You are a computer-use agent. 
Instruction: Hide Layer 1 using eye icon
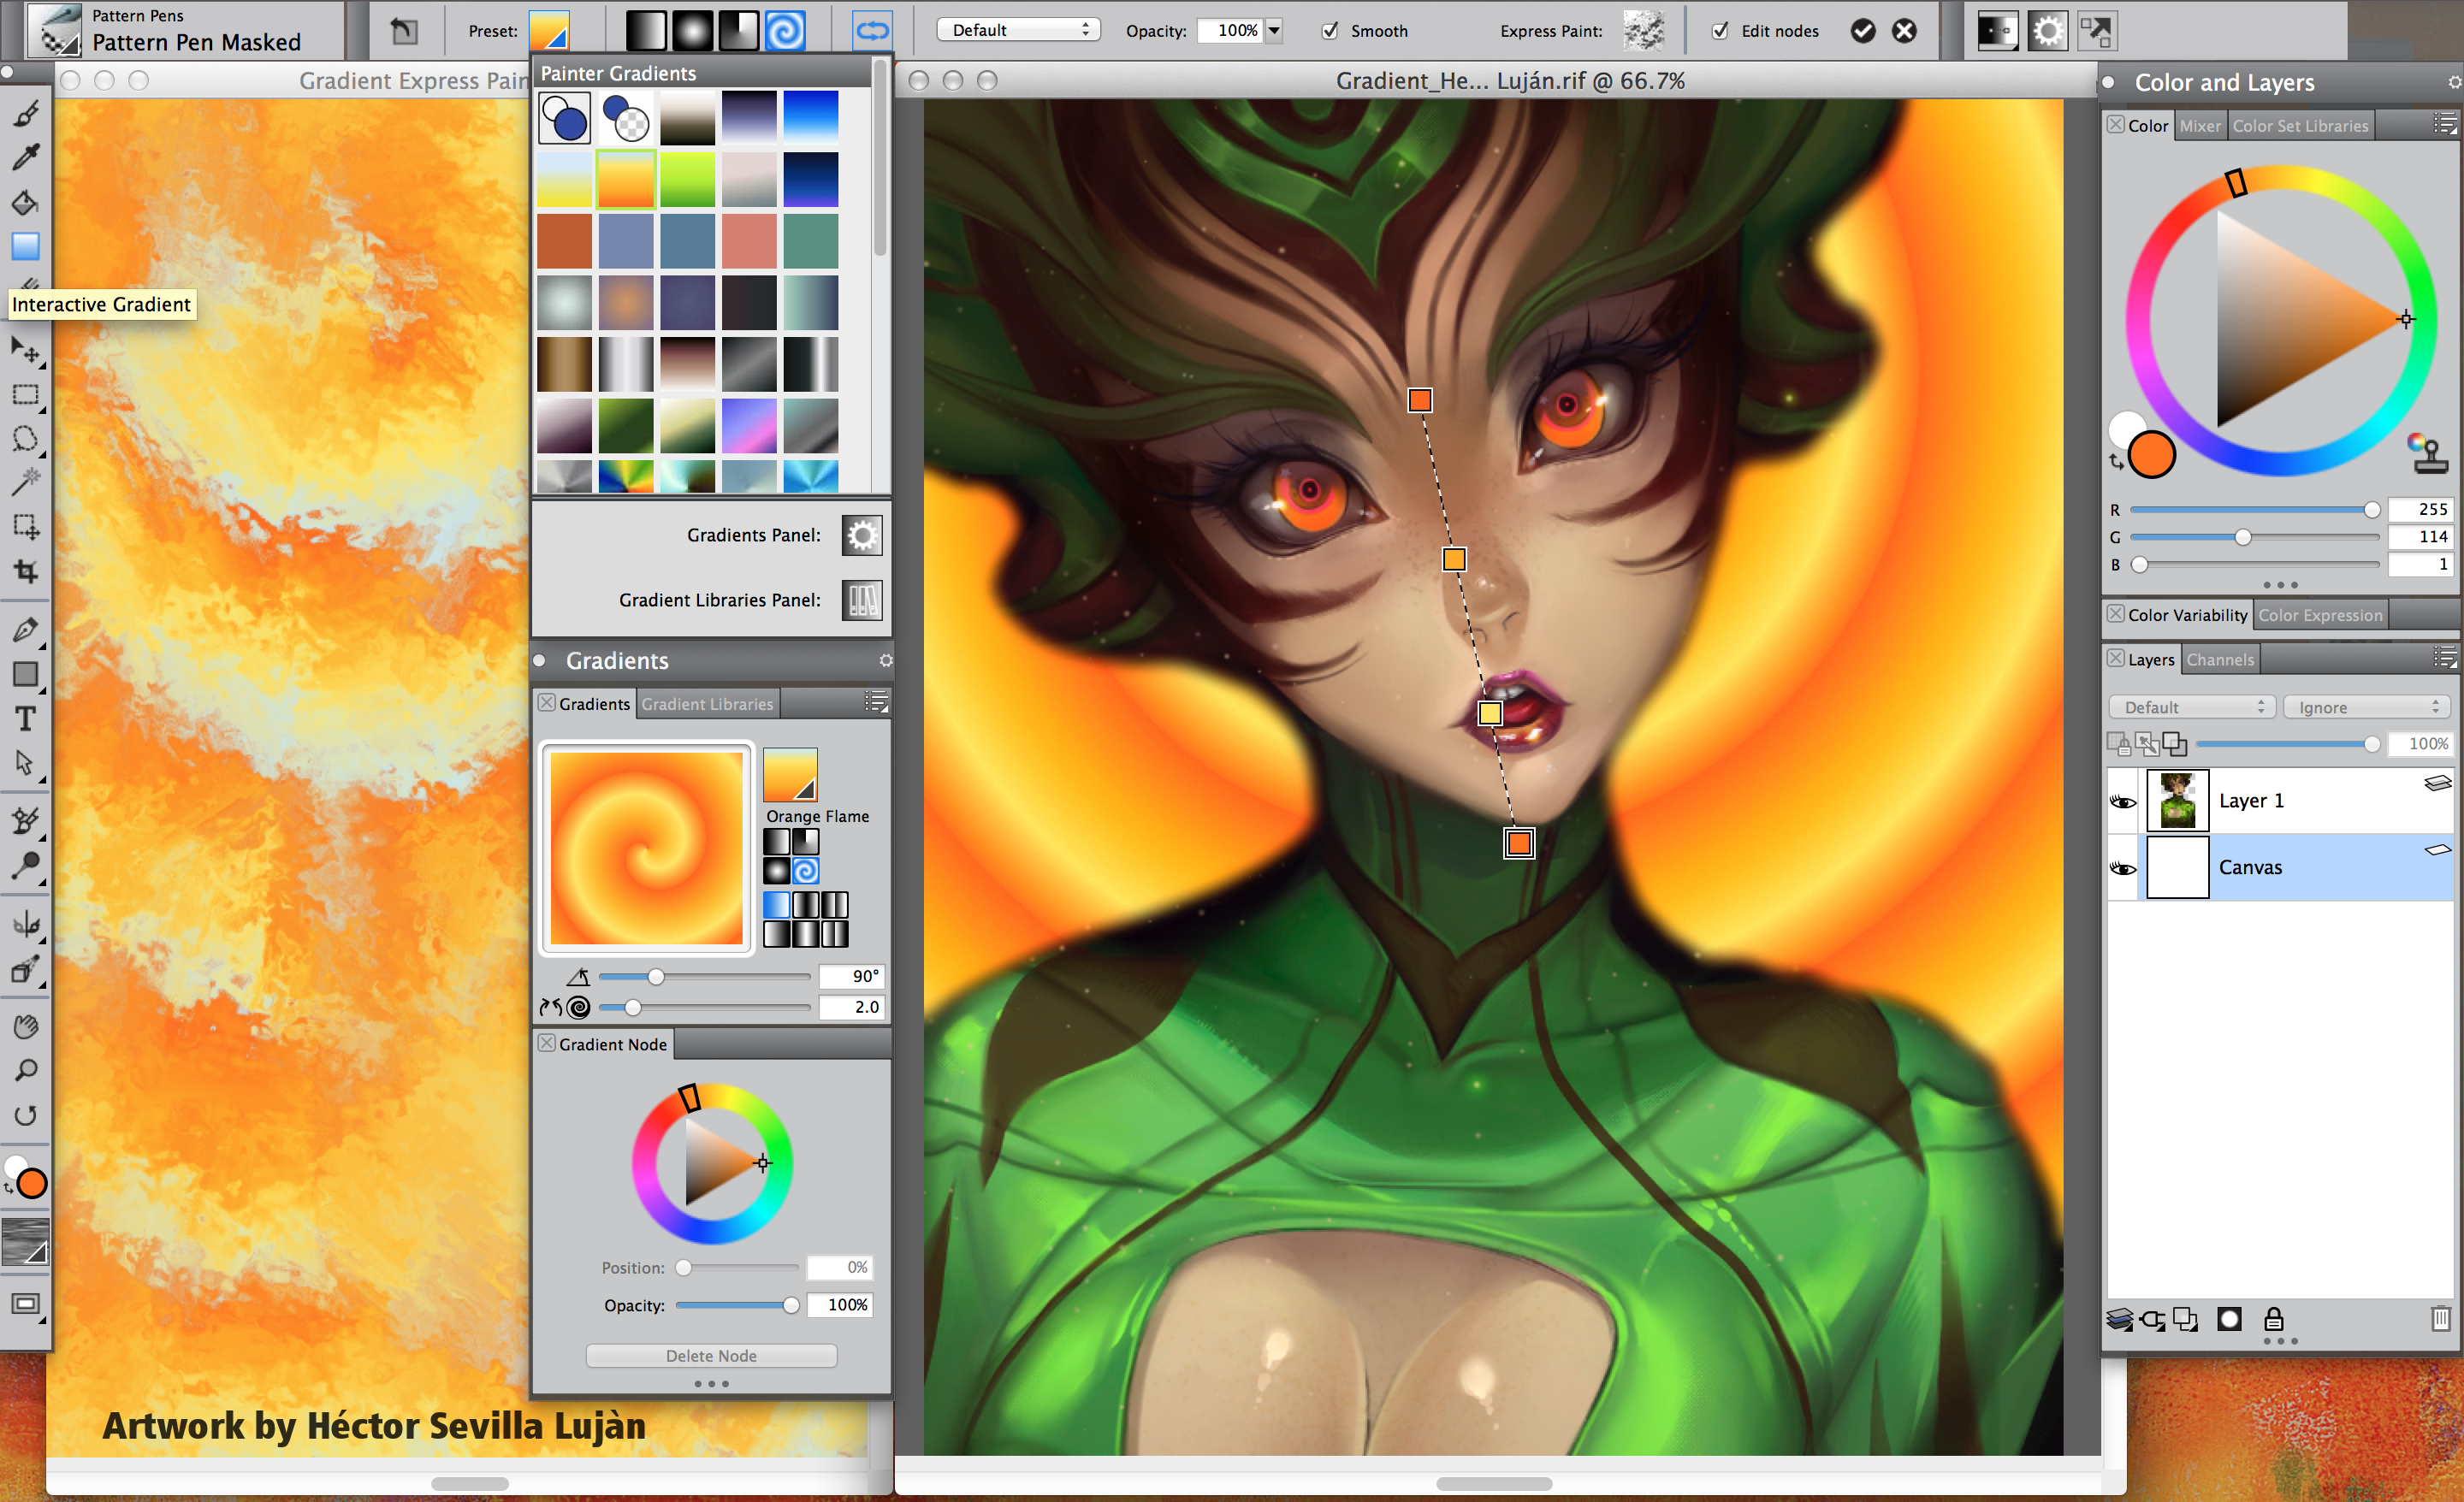(2122, 801)
